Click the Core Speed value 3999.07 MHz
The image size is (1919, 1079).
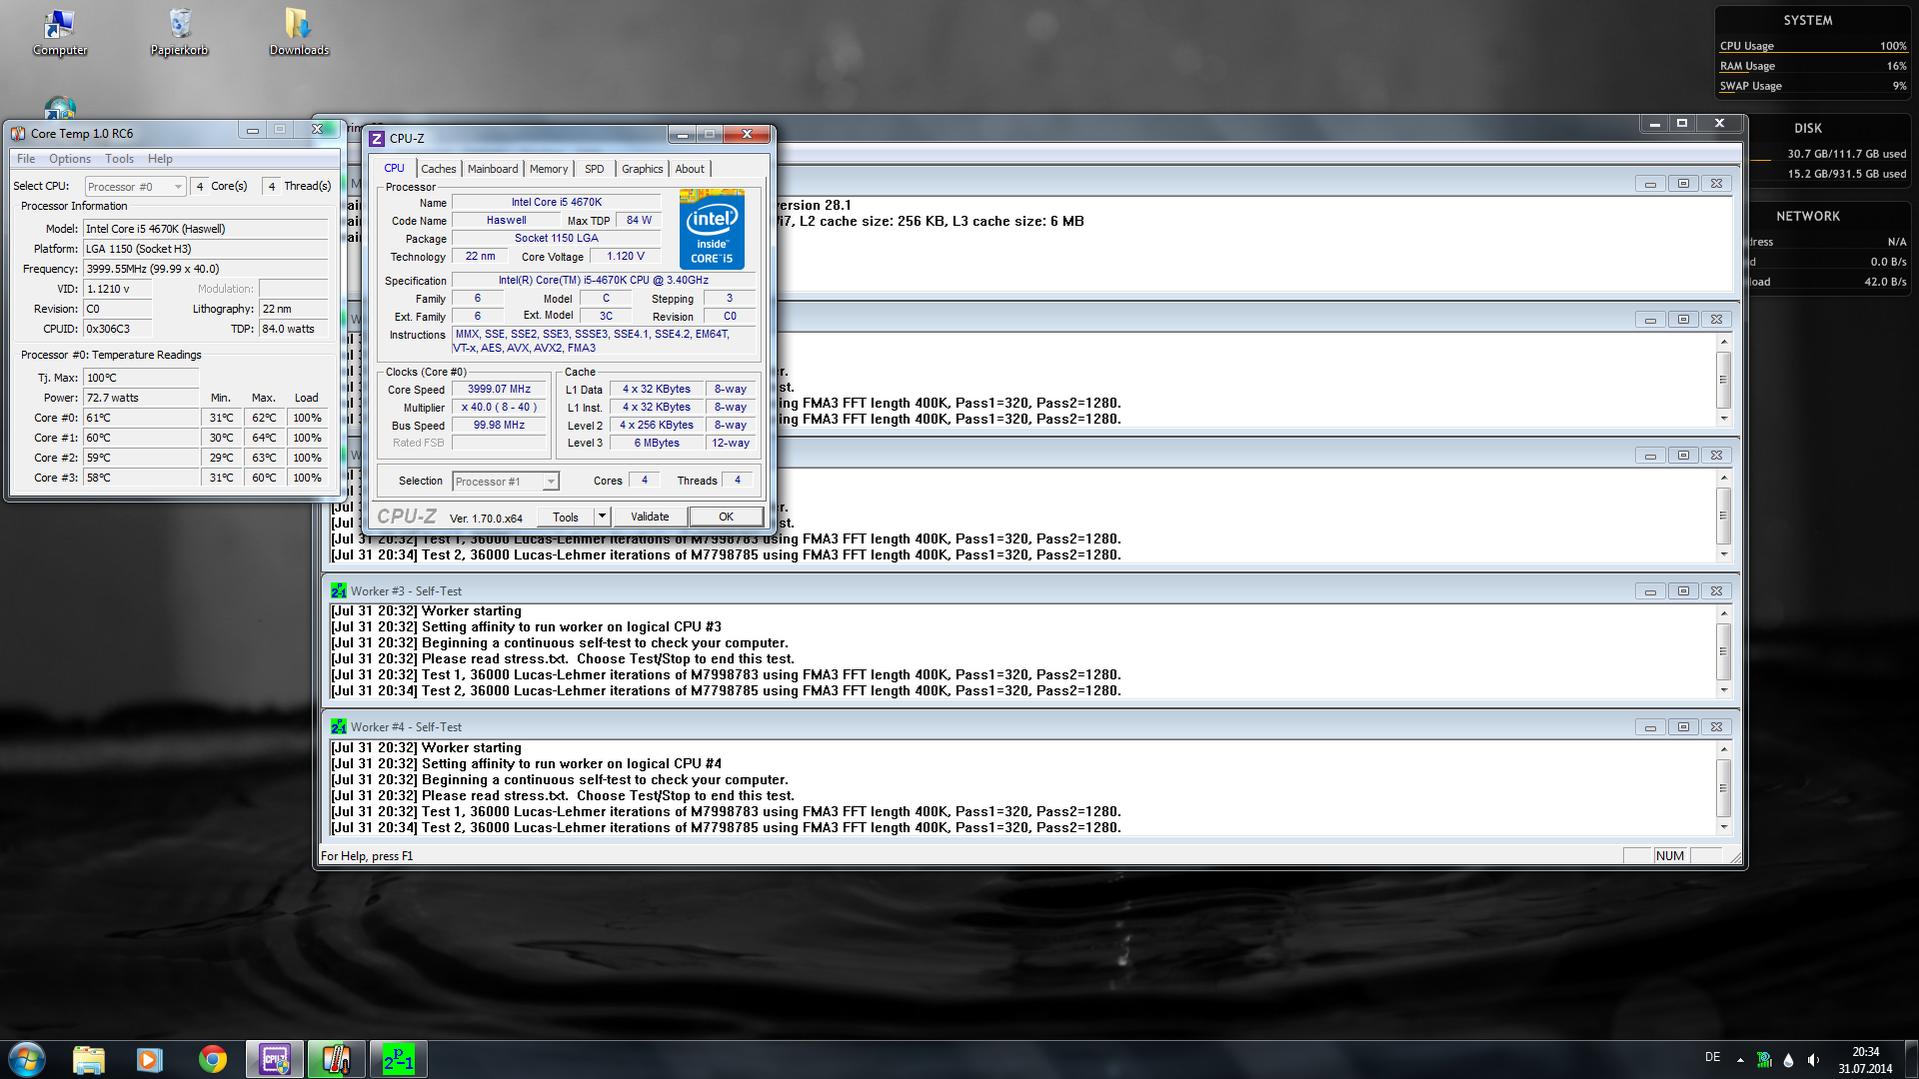click(x=499, y=389)
